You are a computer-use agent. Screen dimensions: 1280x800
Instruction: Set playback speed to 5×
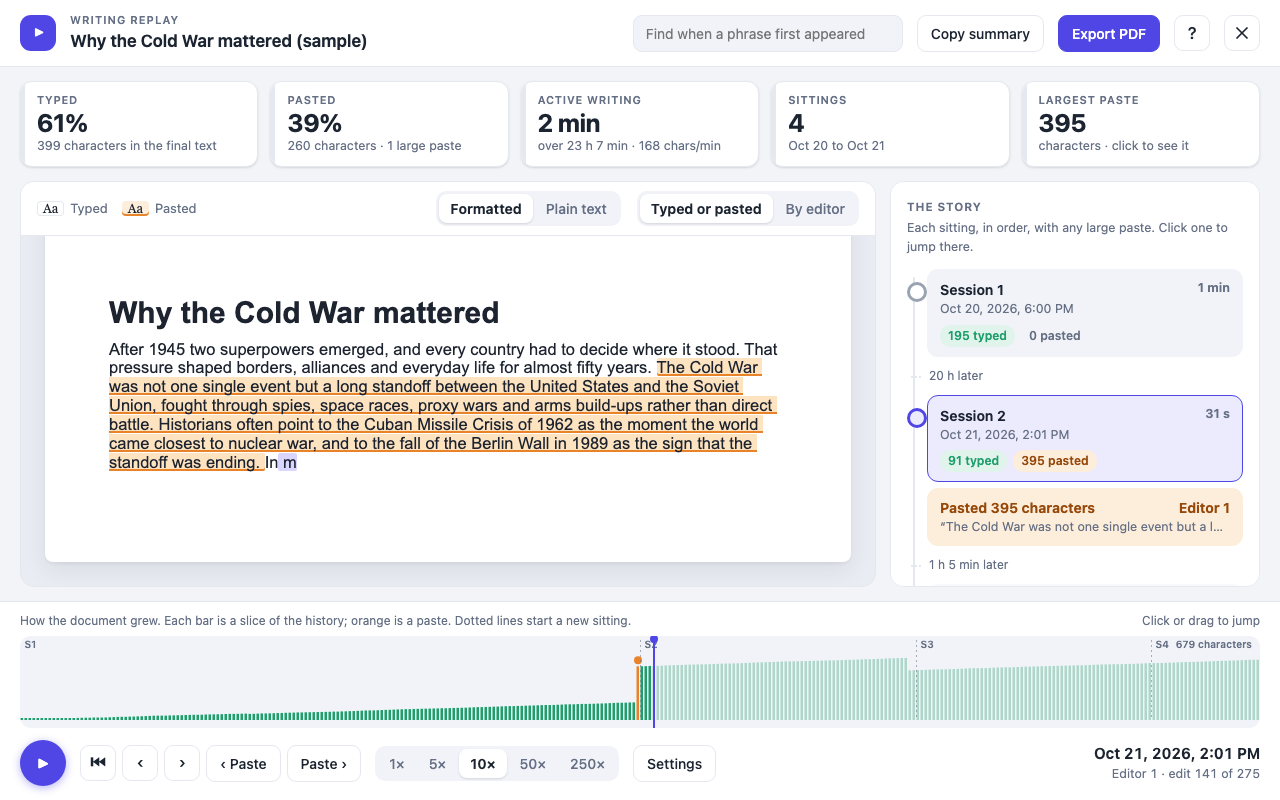tap(437, 764)
